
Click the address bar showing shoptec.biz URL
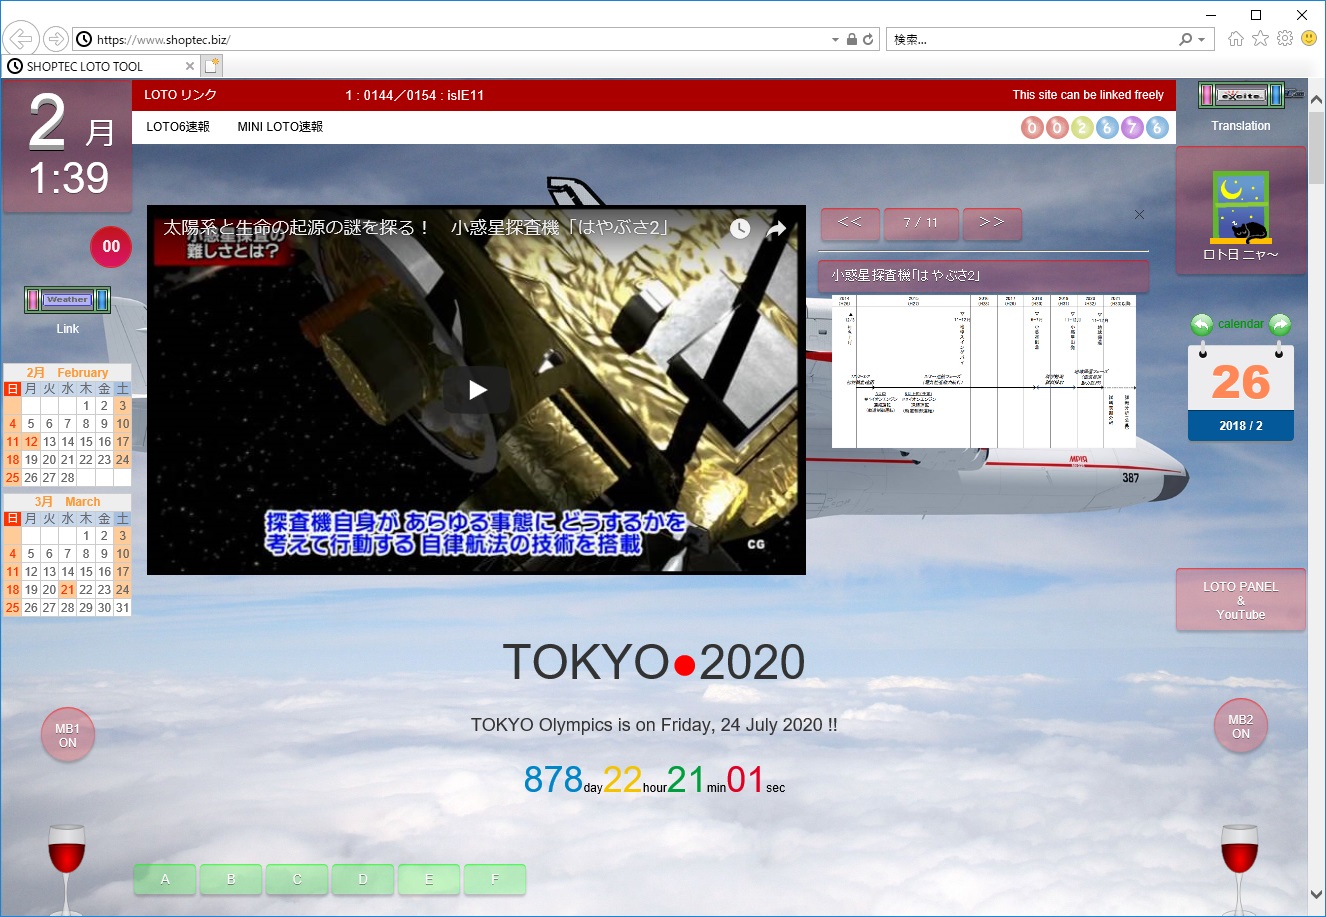tap(450, 39)
